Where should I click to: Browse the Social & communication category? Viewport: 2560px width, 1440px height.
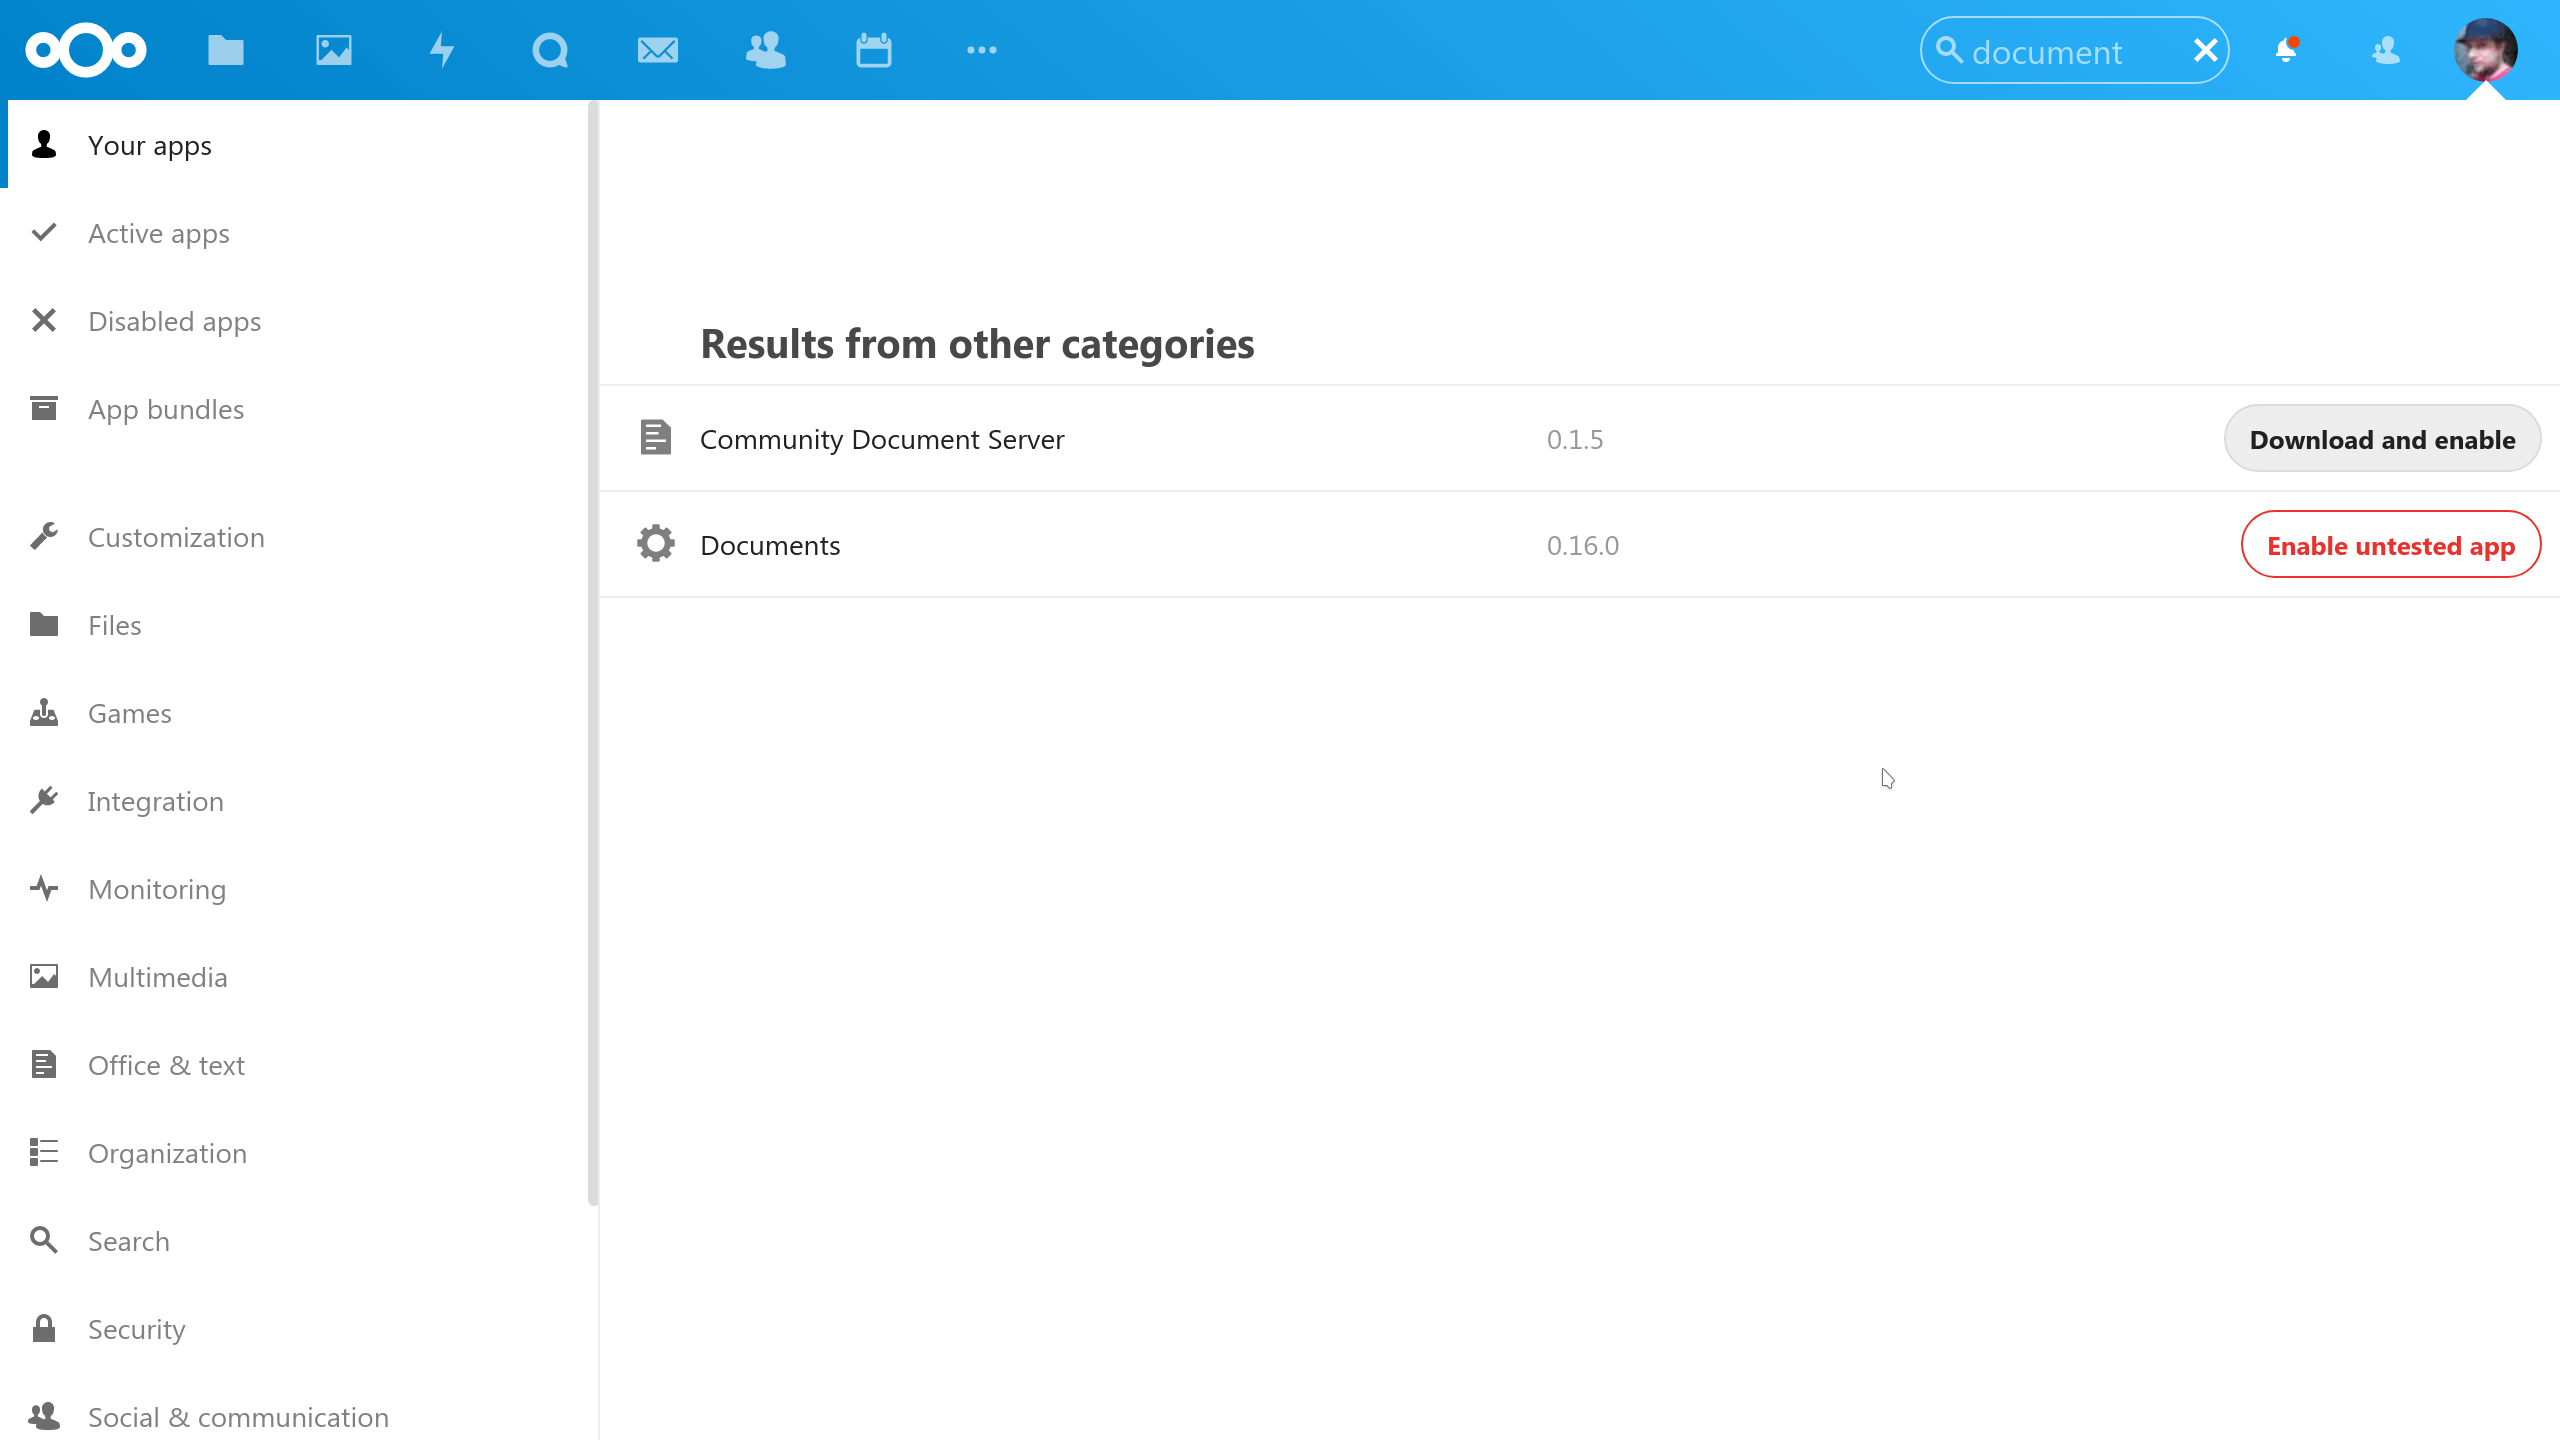pos(298,1417)
